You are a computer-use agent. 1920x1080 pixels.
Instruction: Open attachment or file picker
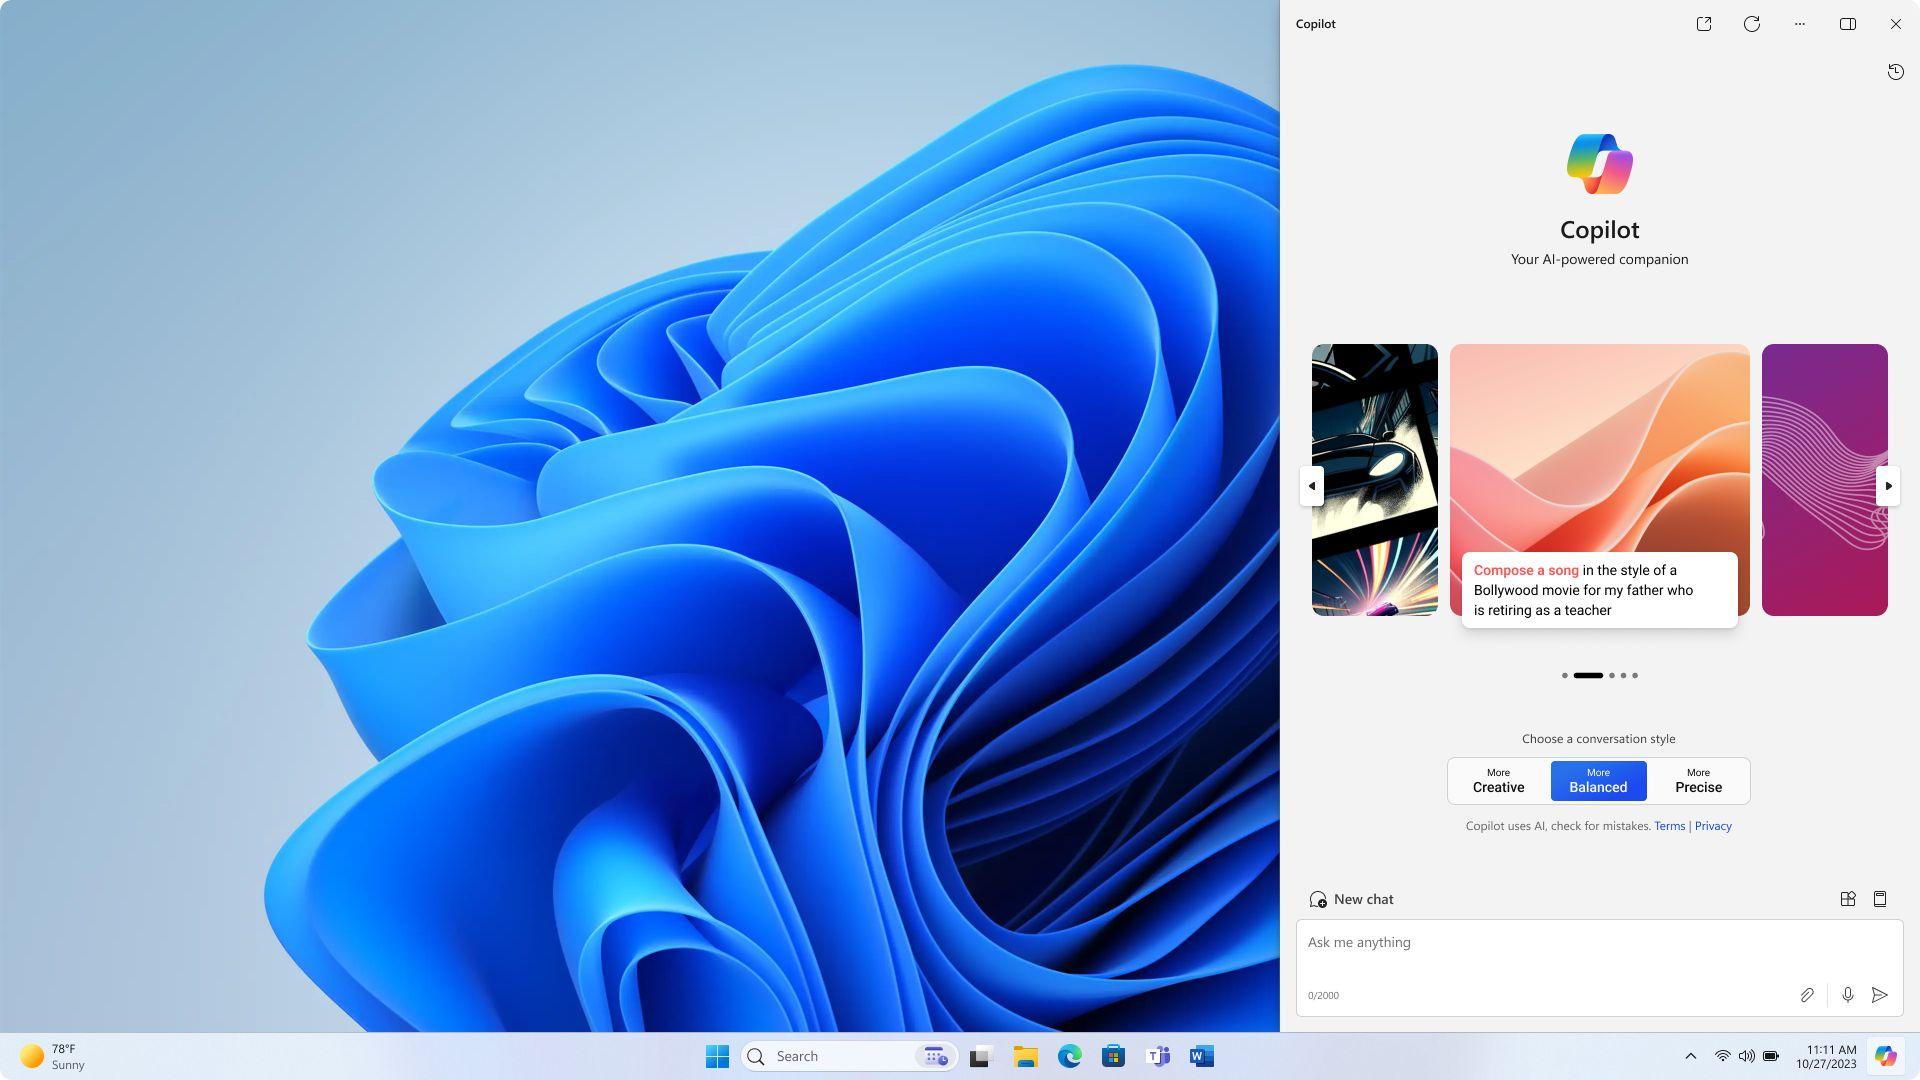coord(1807,996)
